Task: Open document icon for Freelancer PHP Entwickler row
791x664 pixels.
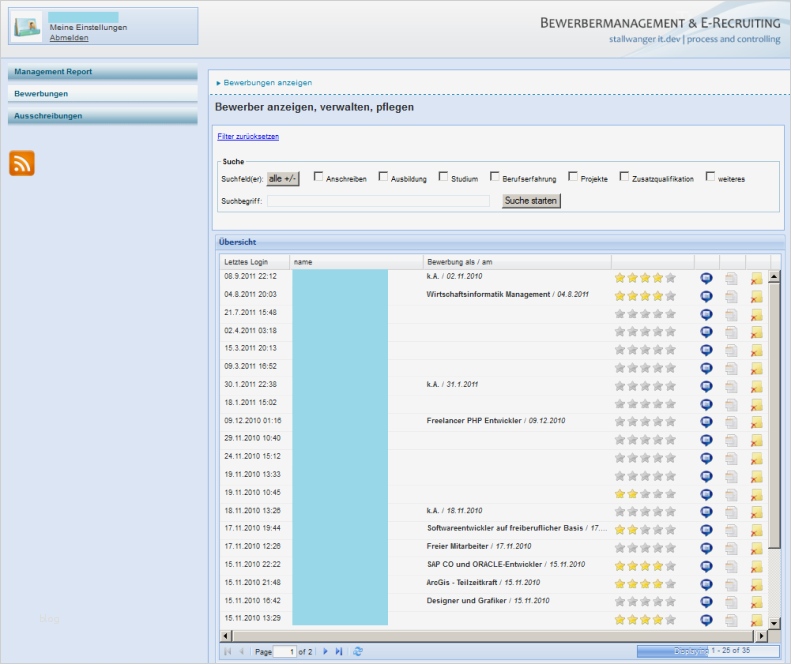Action: click(x=731, y=421)
